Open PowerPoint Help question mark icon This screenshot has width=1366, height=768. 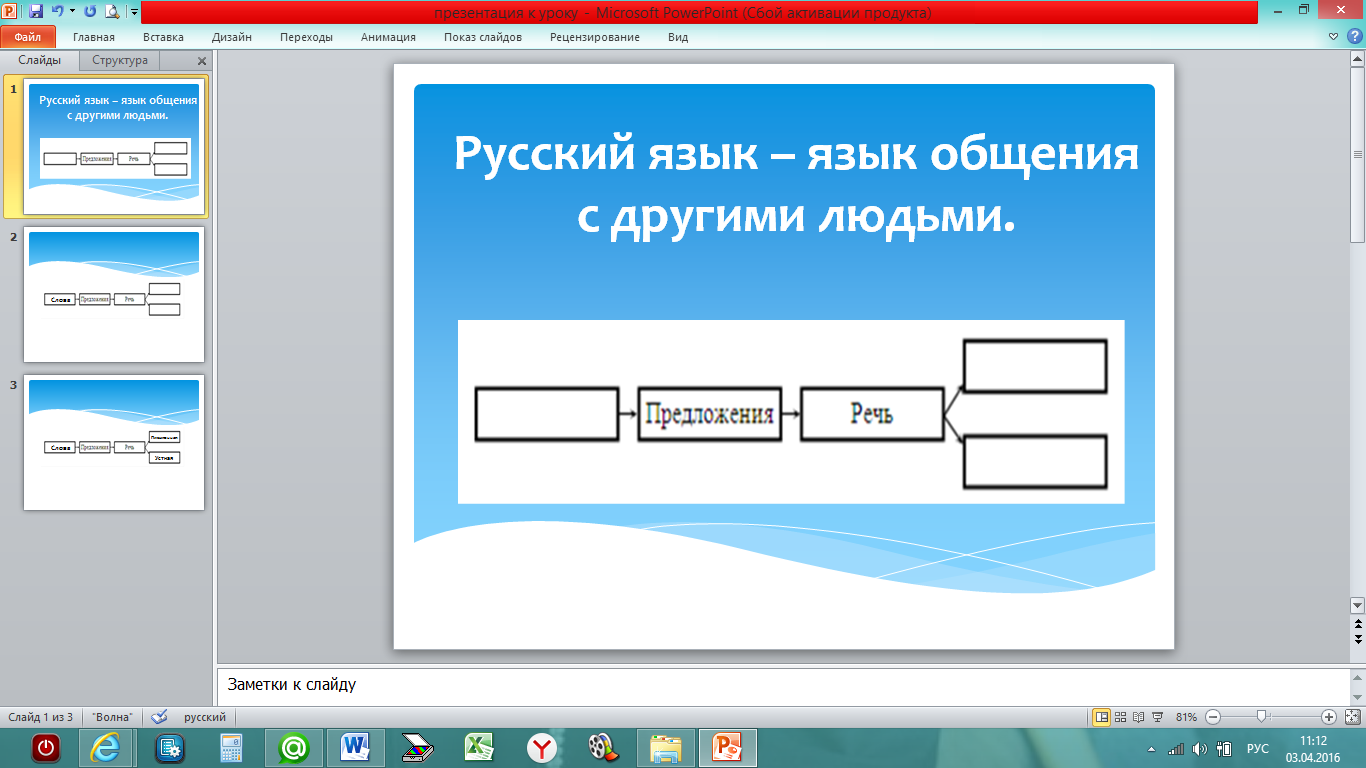coord(1355,37)
